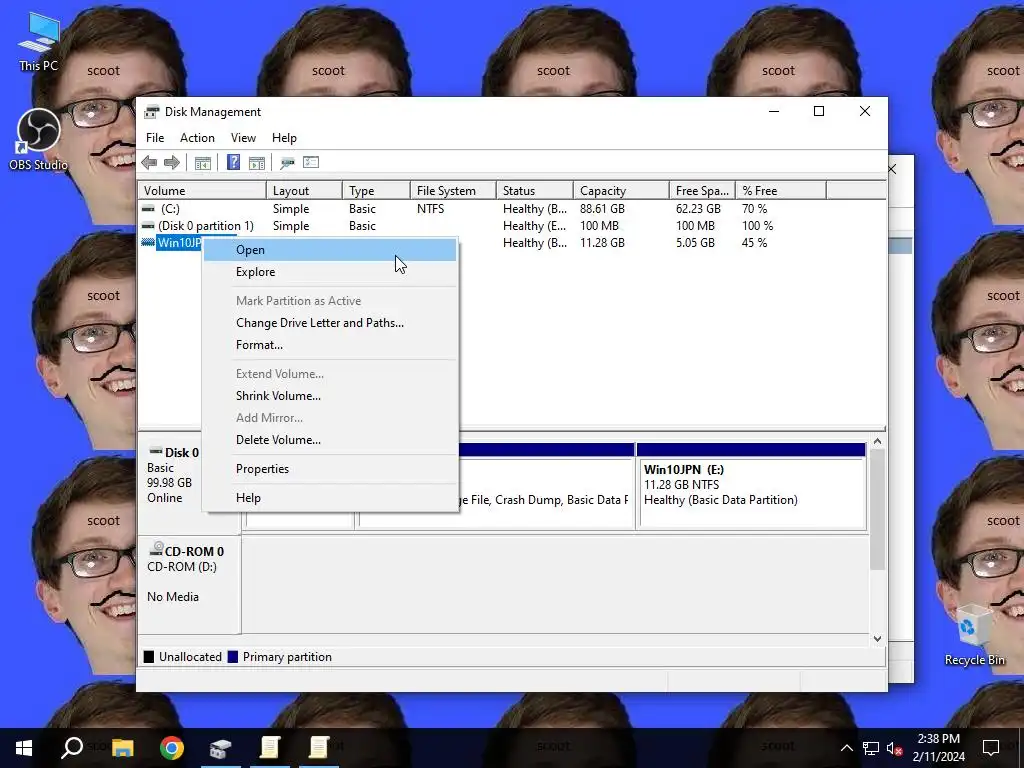Select drive icon beside Disk 0 partition 1

(148, 225)
